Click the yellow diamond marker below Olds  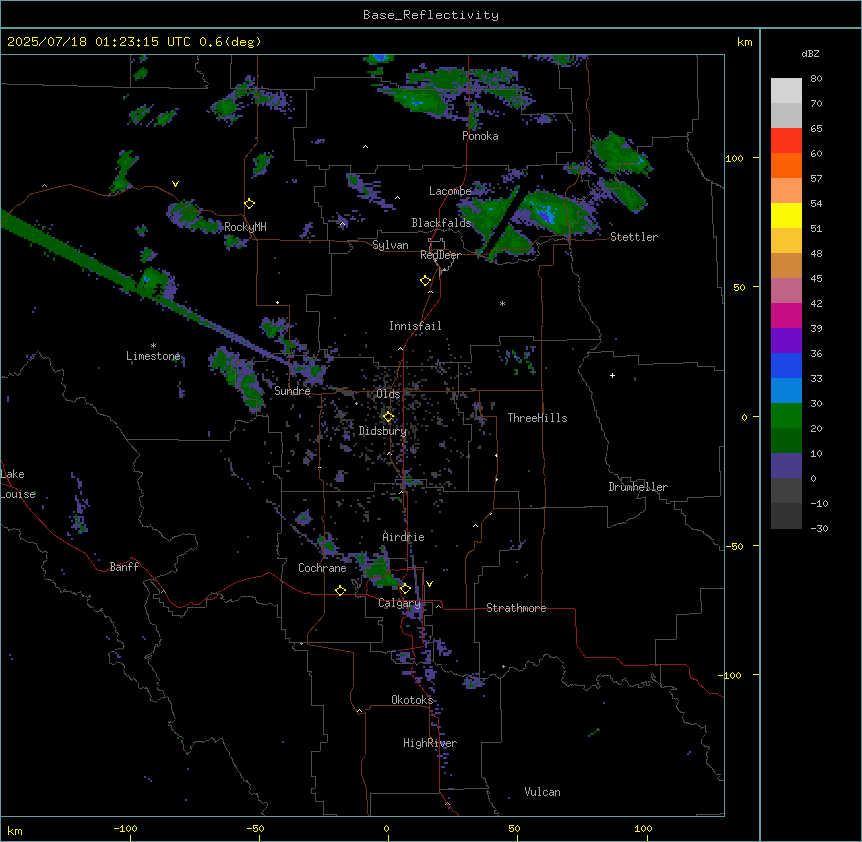[x=389, y=417]
